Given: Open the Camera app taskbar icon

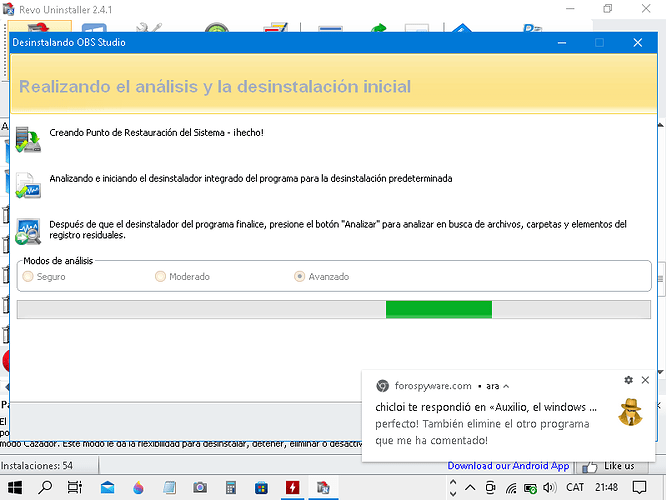Looking at the screenshot, I should click(x=200, y=487).
